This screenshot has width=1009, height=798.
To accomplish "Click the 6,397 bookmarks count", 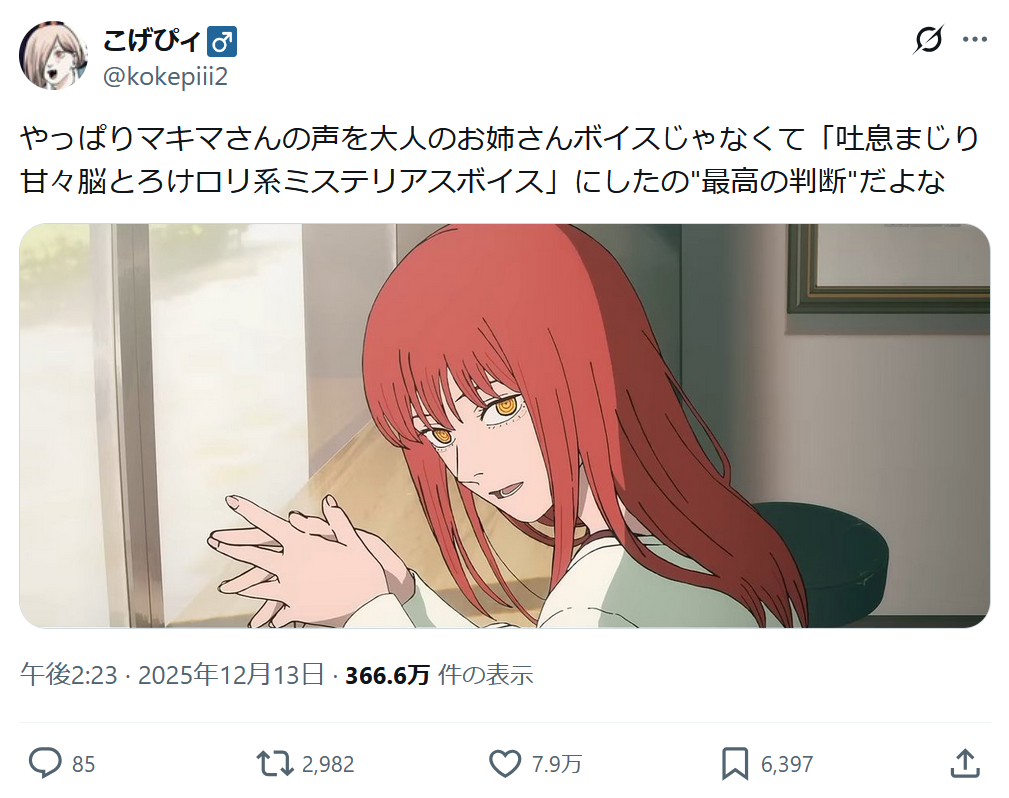I will tap(787, 765).
